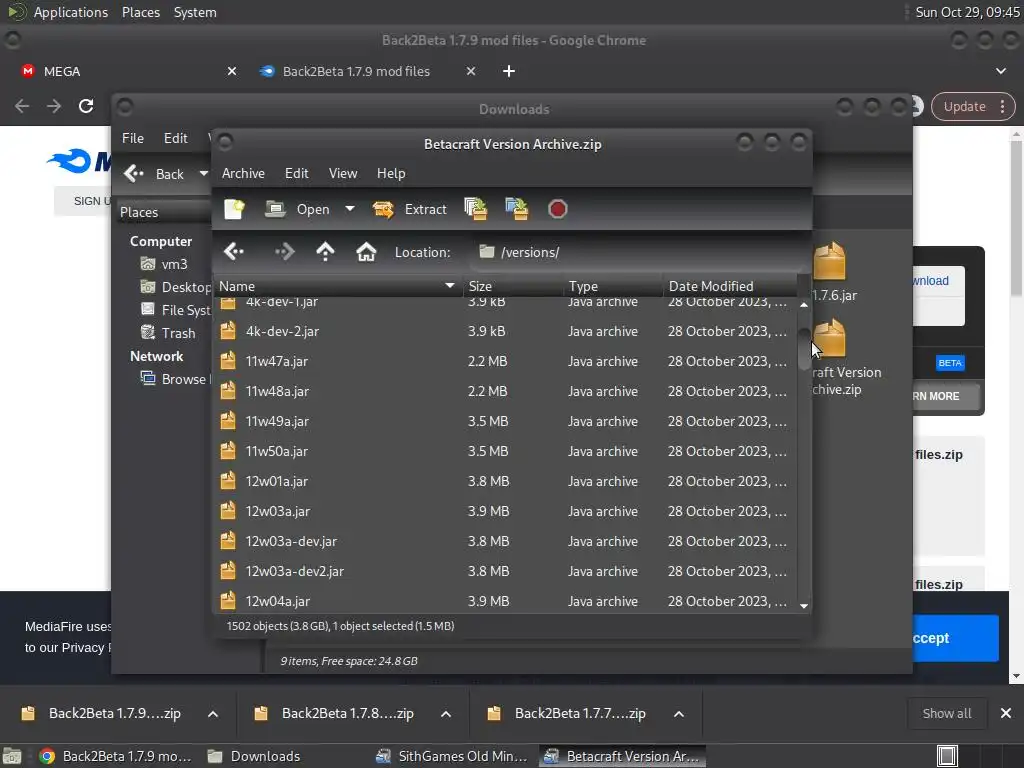Expand Back history dropdown in Downloads window
1024x768 pixels.
tap(204, 174)
